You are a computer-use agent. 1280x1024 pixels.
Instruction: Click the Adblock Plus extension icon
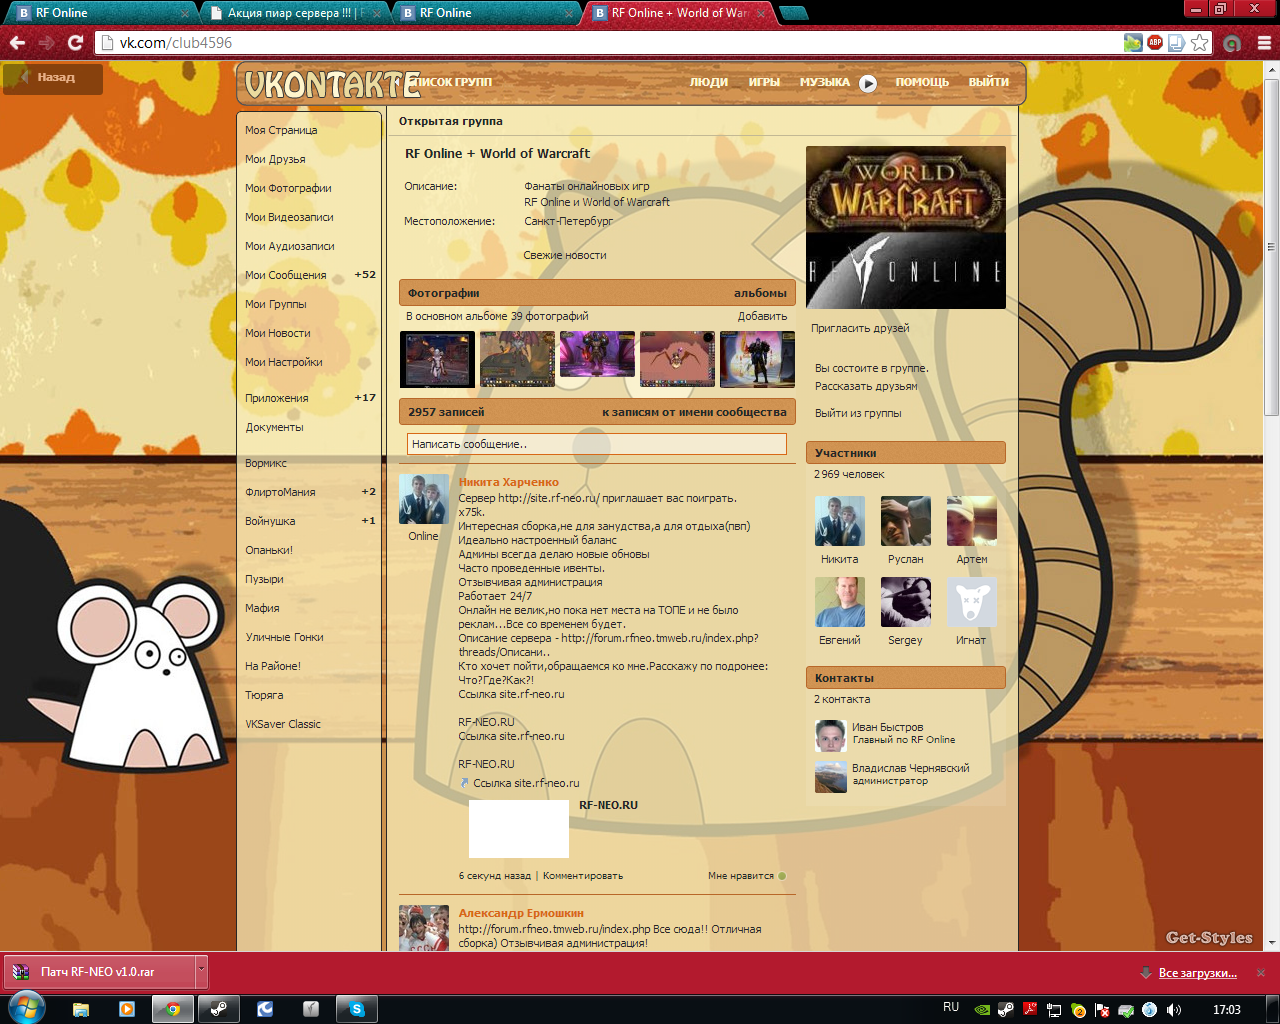pos(1155,43)
